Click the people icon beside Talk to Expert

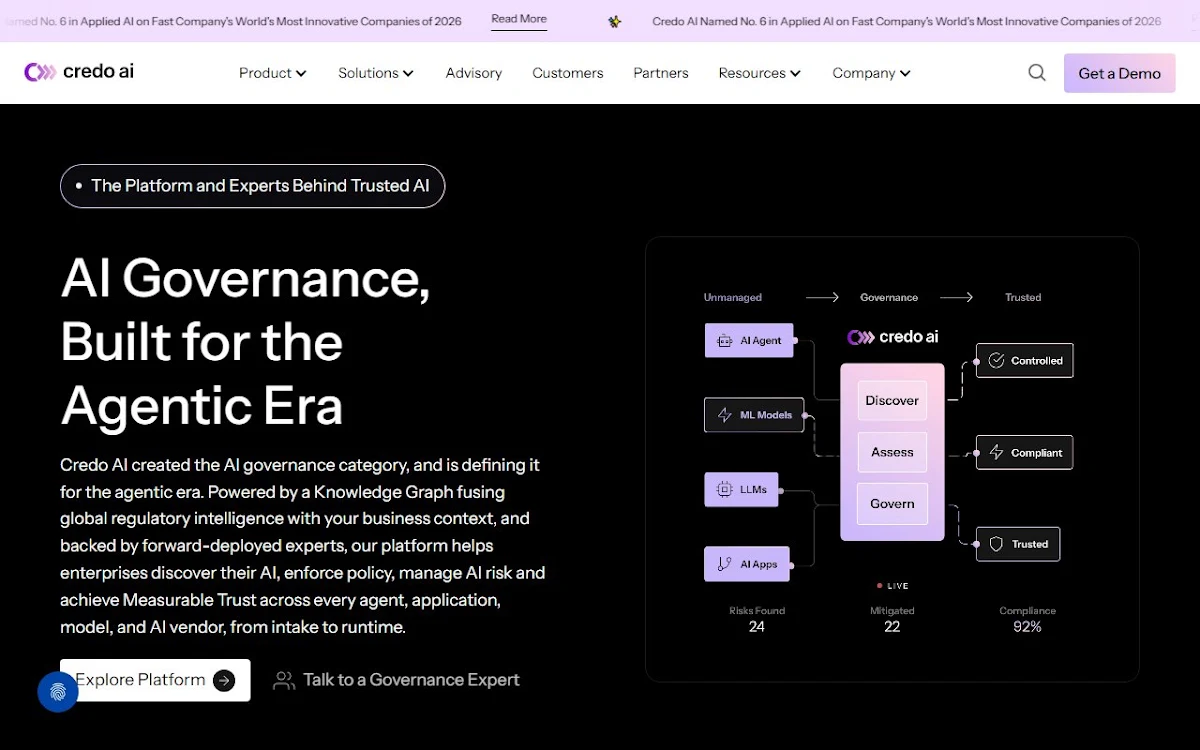(x=284, y=680)
